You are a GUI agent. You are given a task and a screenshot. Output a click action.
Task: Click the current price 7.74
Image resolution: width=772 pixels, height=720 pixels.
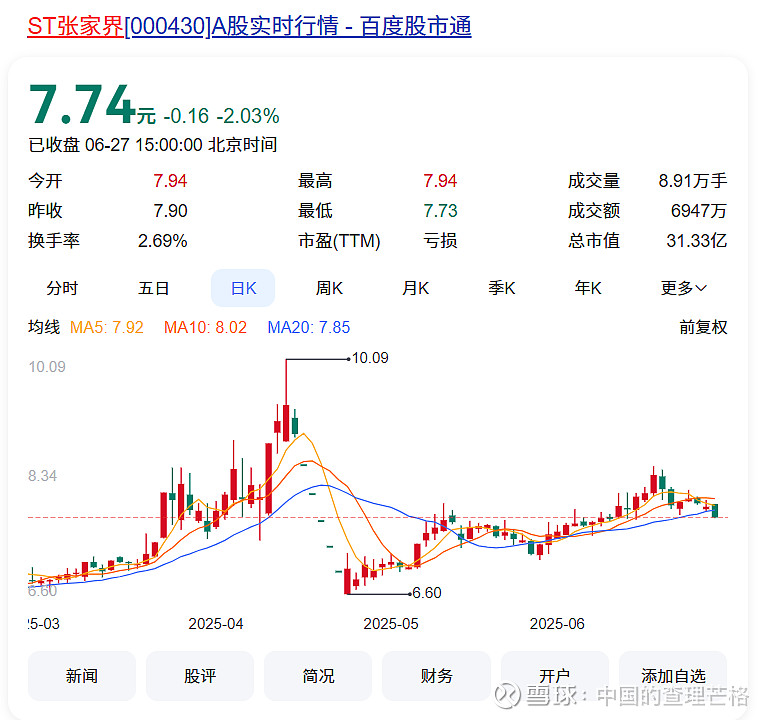click(x=82, y=104)
